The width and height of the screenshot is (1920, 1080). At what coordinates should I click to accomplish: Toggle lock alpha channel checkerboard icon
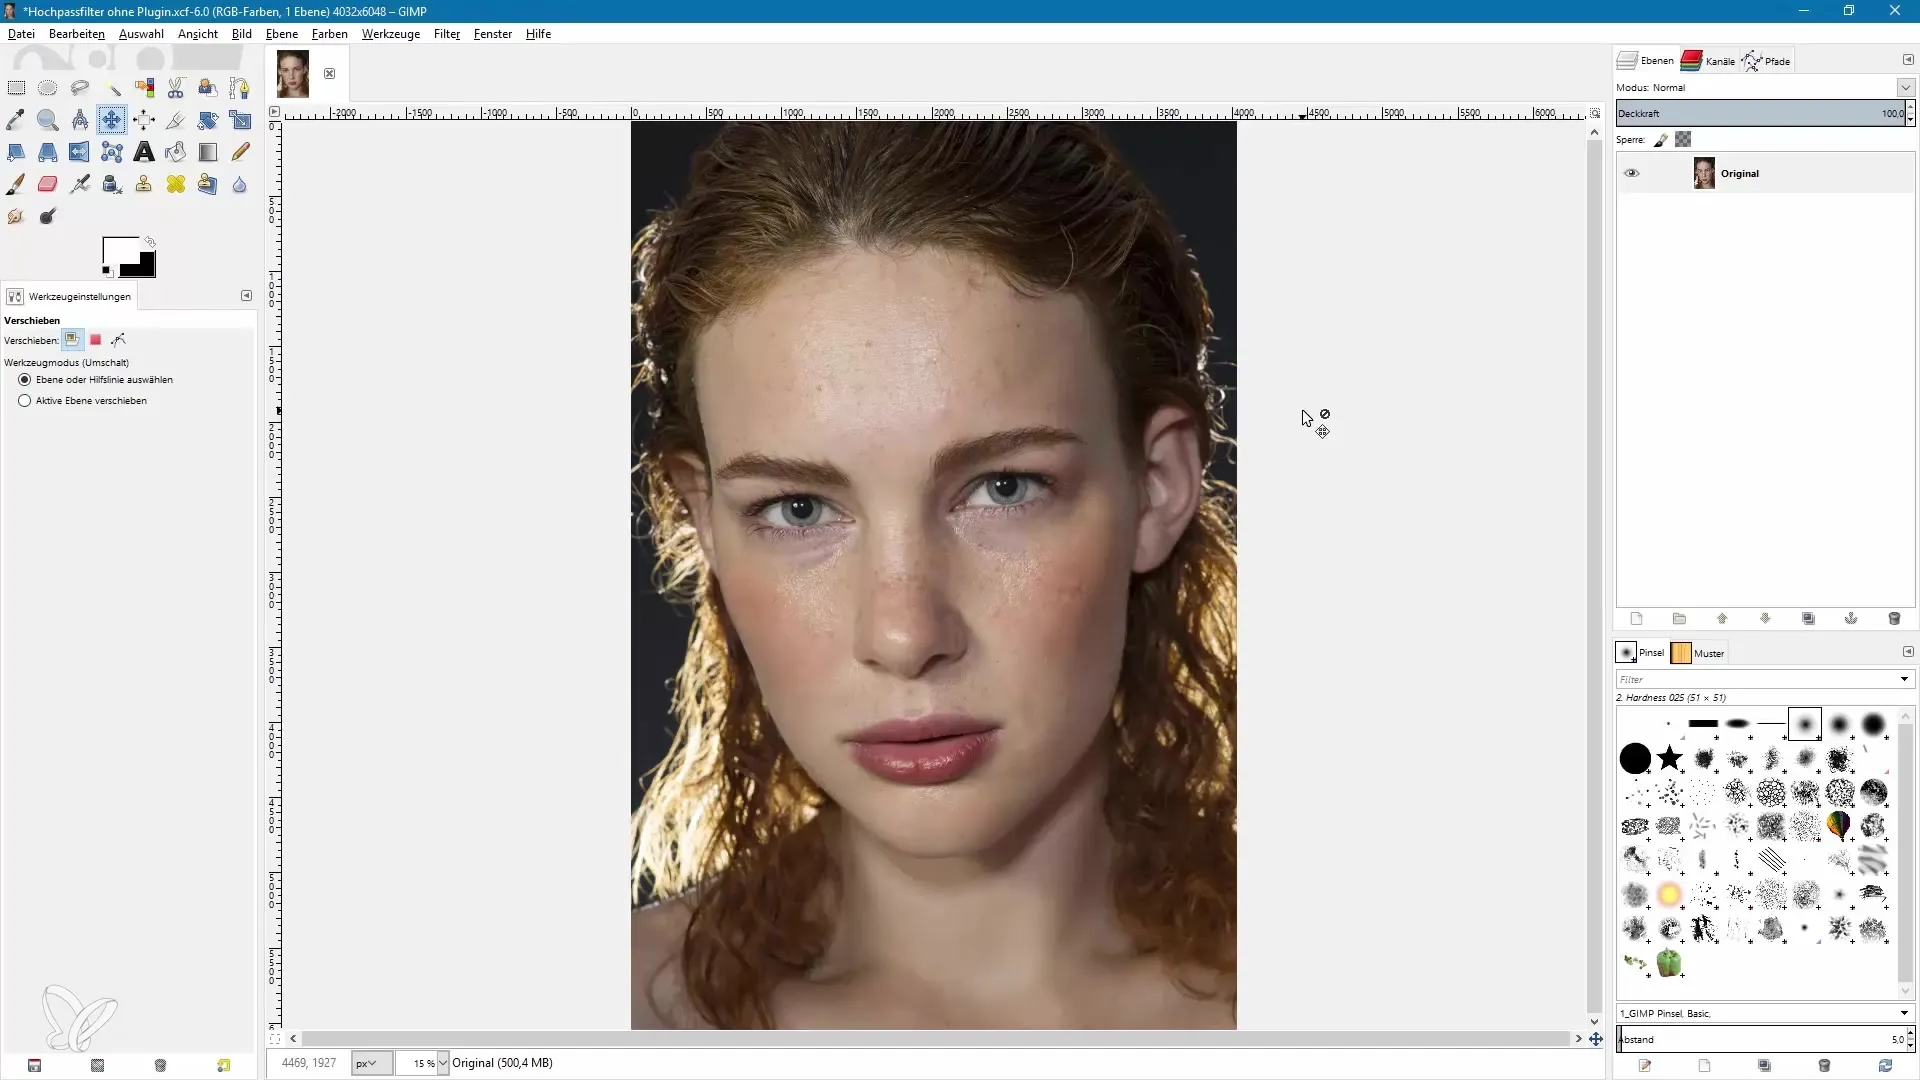point(1683,140)
